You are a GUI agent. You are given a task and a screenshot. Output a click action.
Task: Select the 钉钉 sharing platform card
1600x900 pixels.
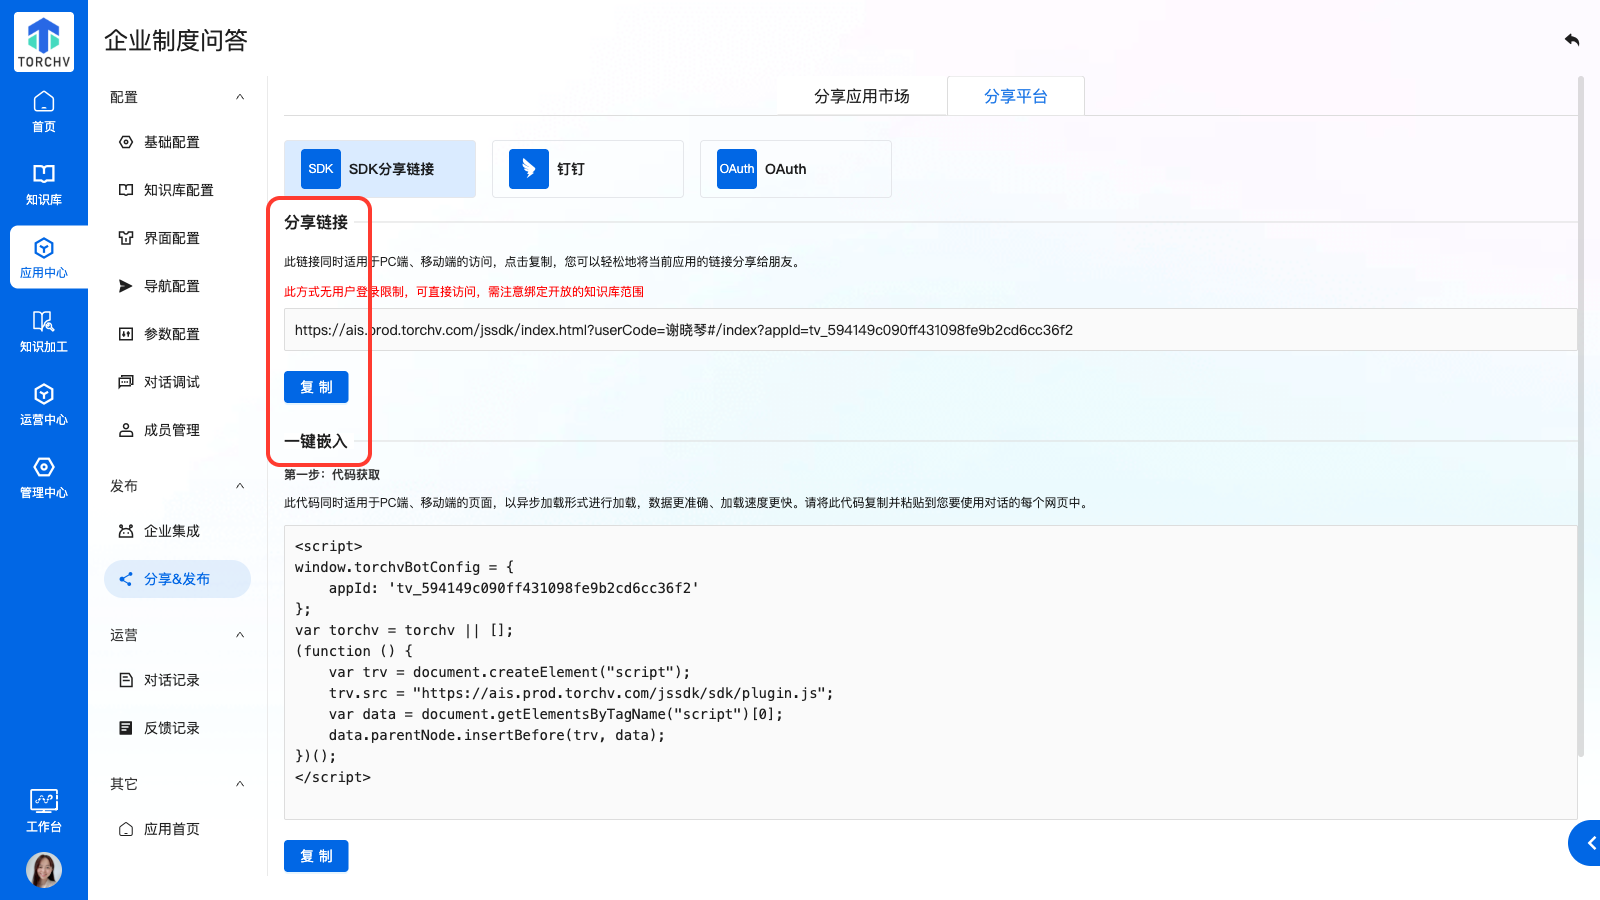click(x=587, y=169)
